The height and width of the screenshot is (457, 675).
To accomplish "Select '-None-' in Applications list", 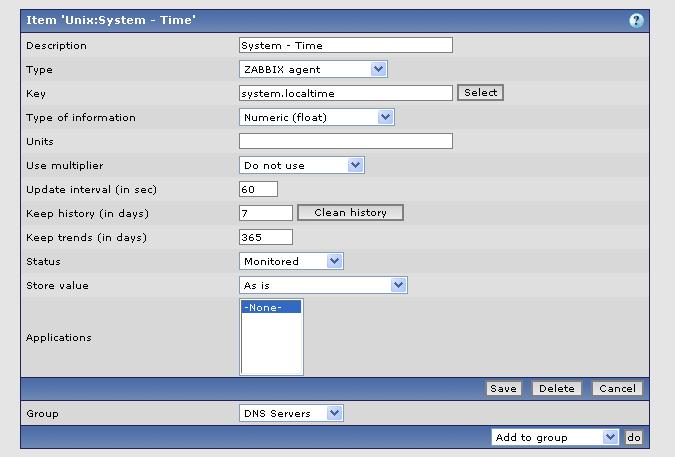I will 271,307.
